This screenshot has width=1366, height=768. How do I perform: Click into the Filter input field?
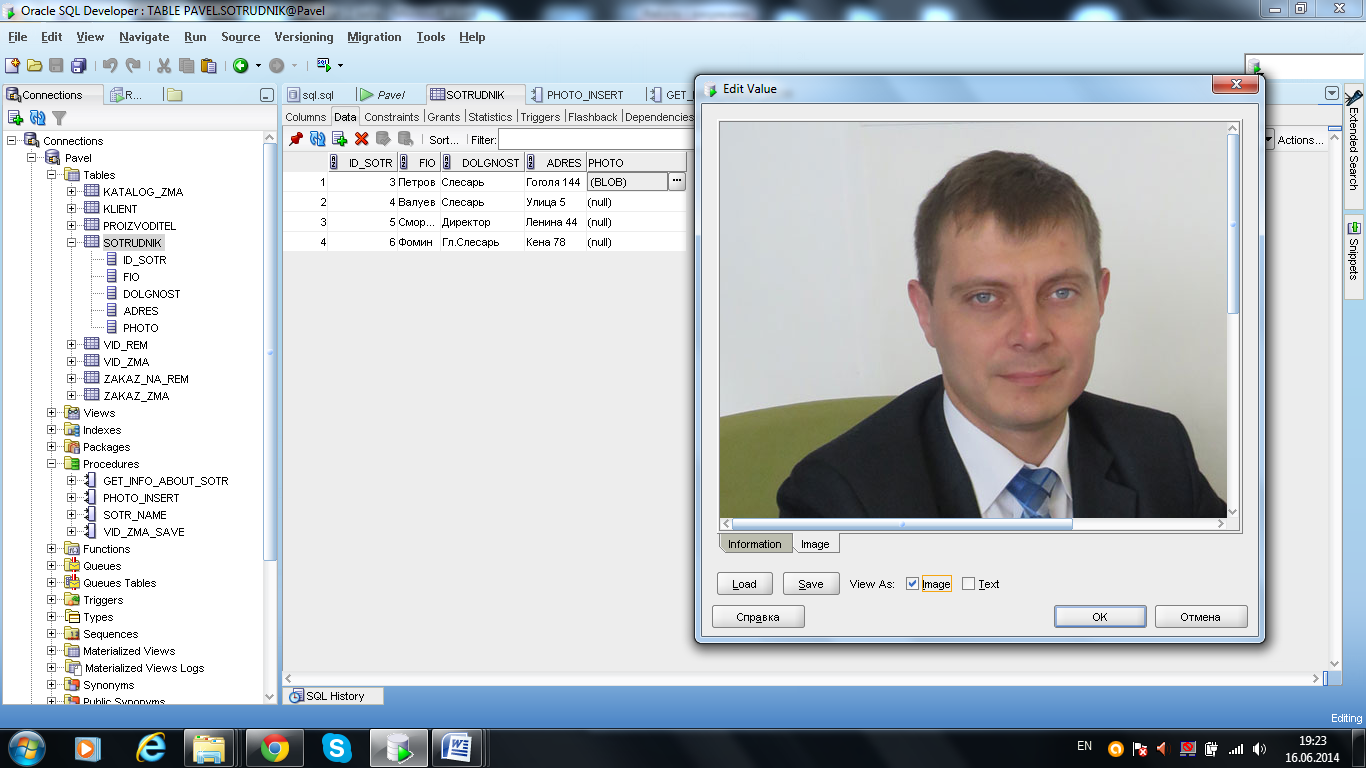point(596,140)
